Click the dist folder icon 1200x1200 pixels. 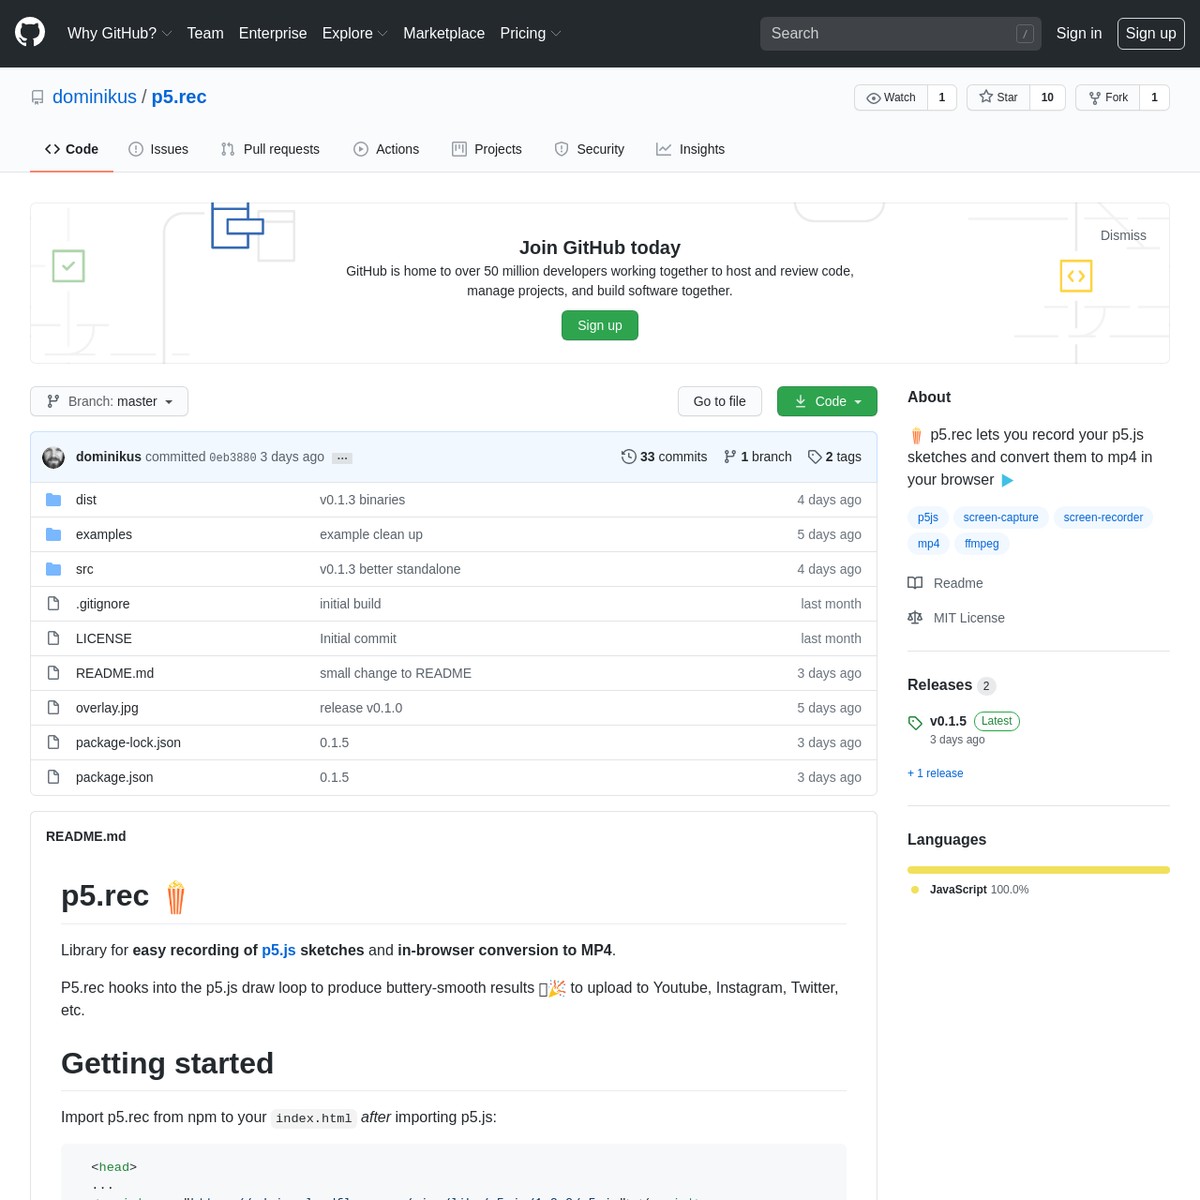54,500
